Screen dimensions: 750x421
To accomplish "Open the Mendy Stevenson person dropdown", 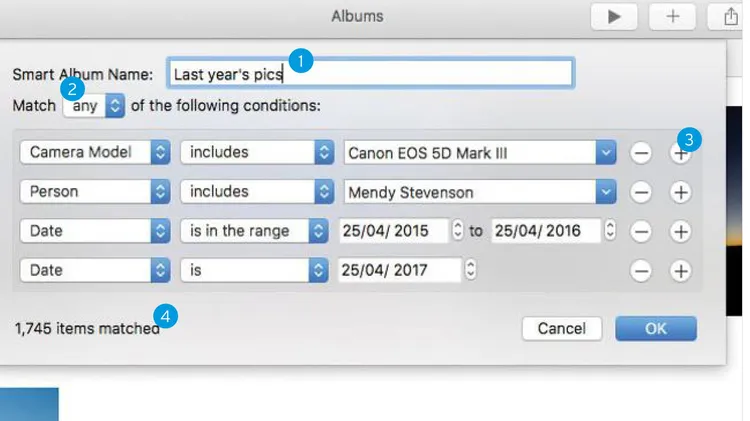I will pos(604,192).
